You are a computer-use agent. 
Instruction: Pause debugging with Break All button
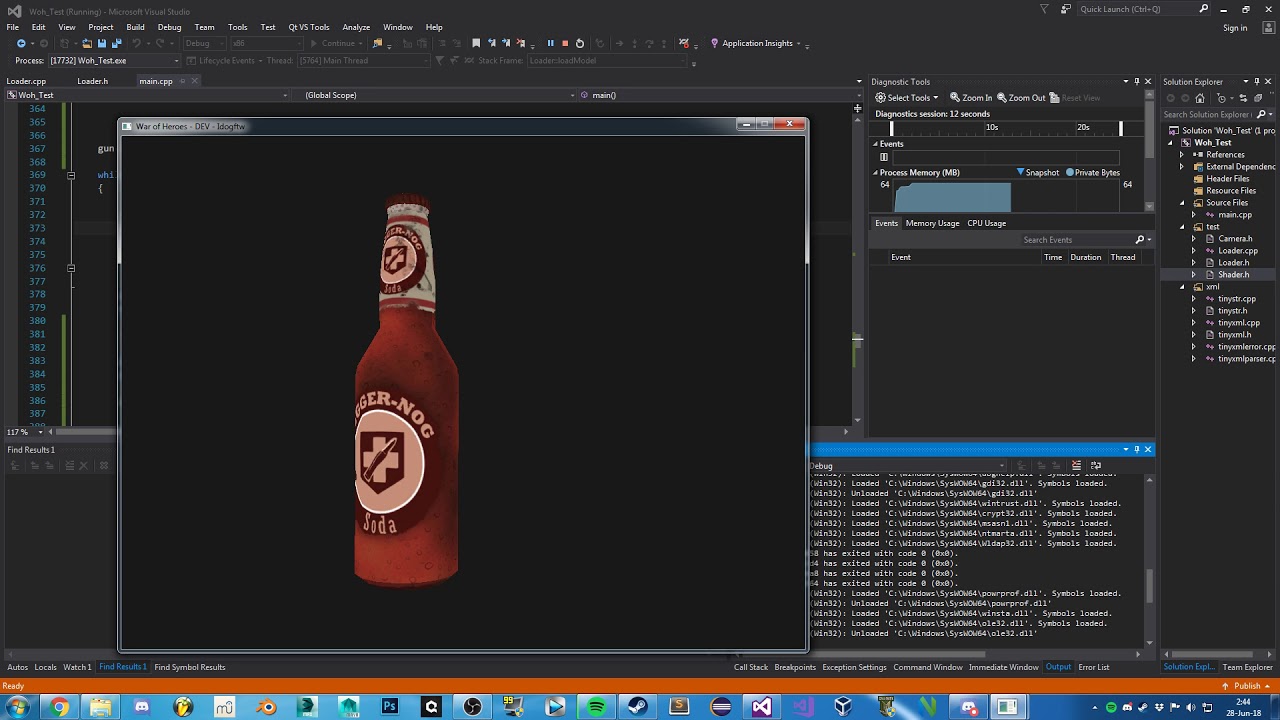[x=550, y=43]
